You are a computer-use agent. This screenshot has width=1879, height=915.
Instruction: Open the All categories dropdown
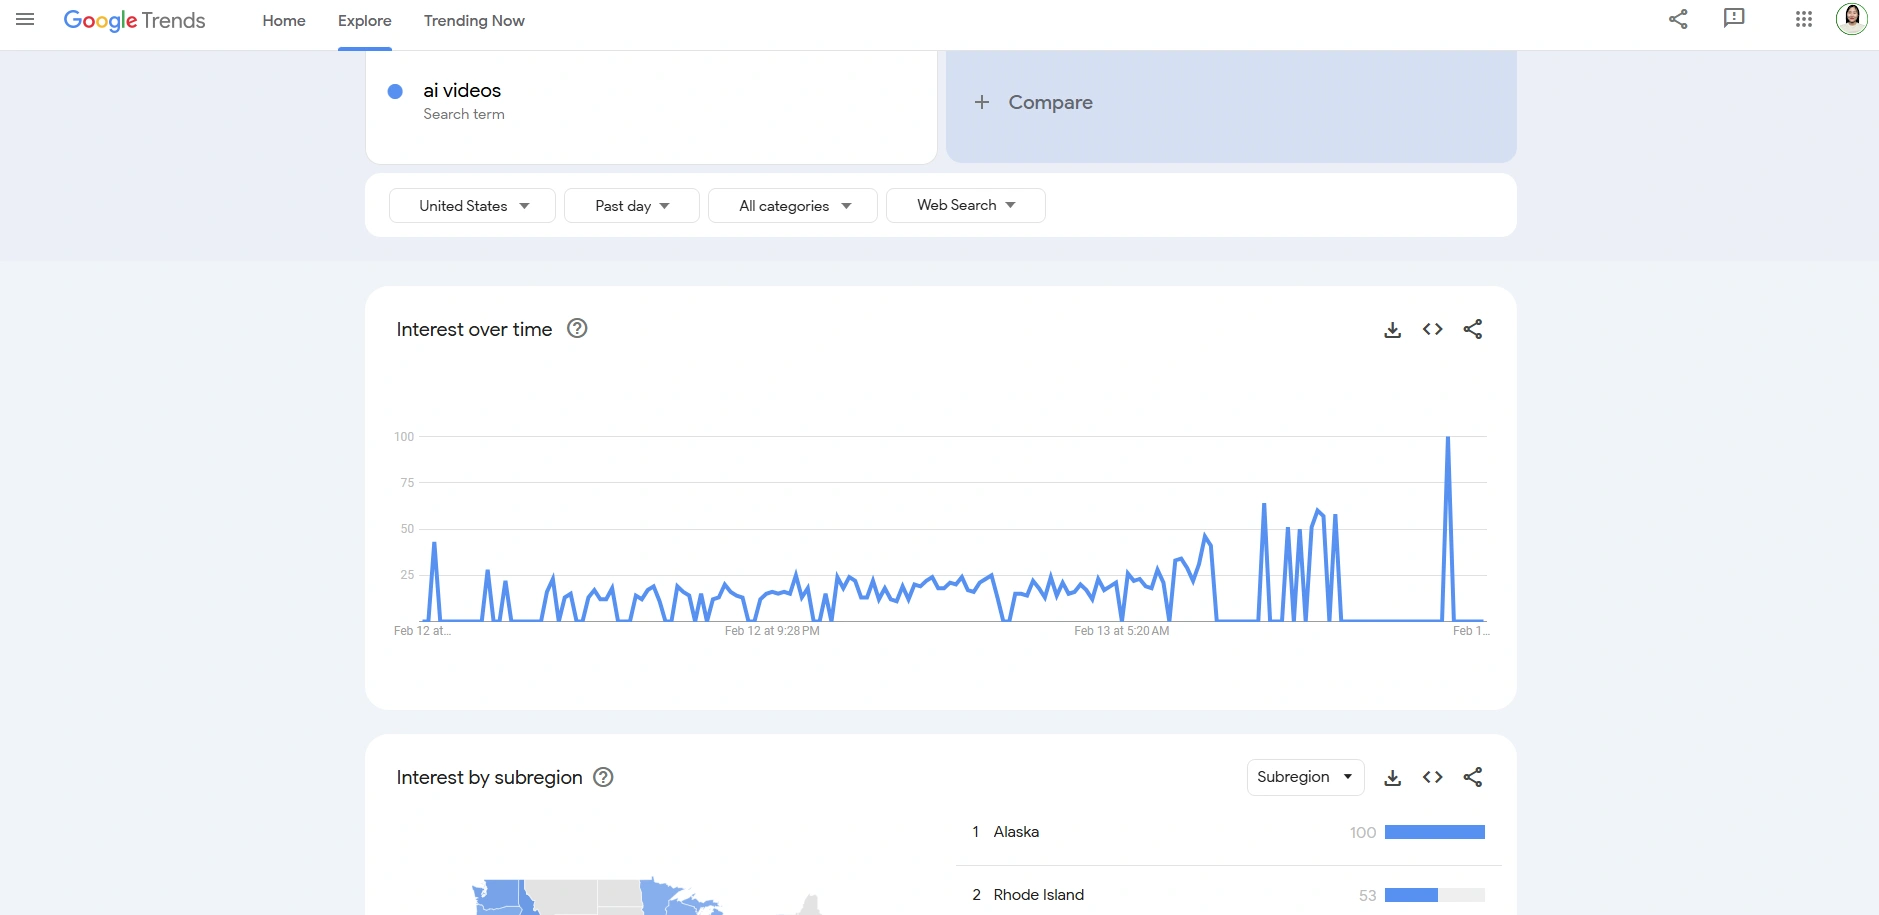793,206
